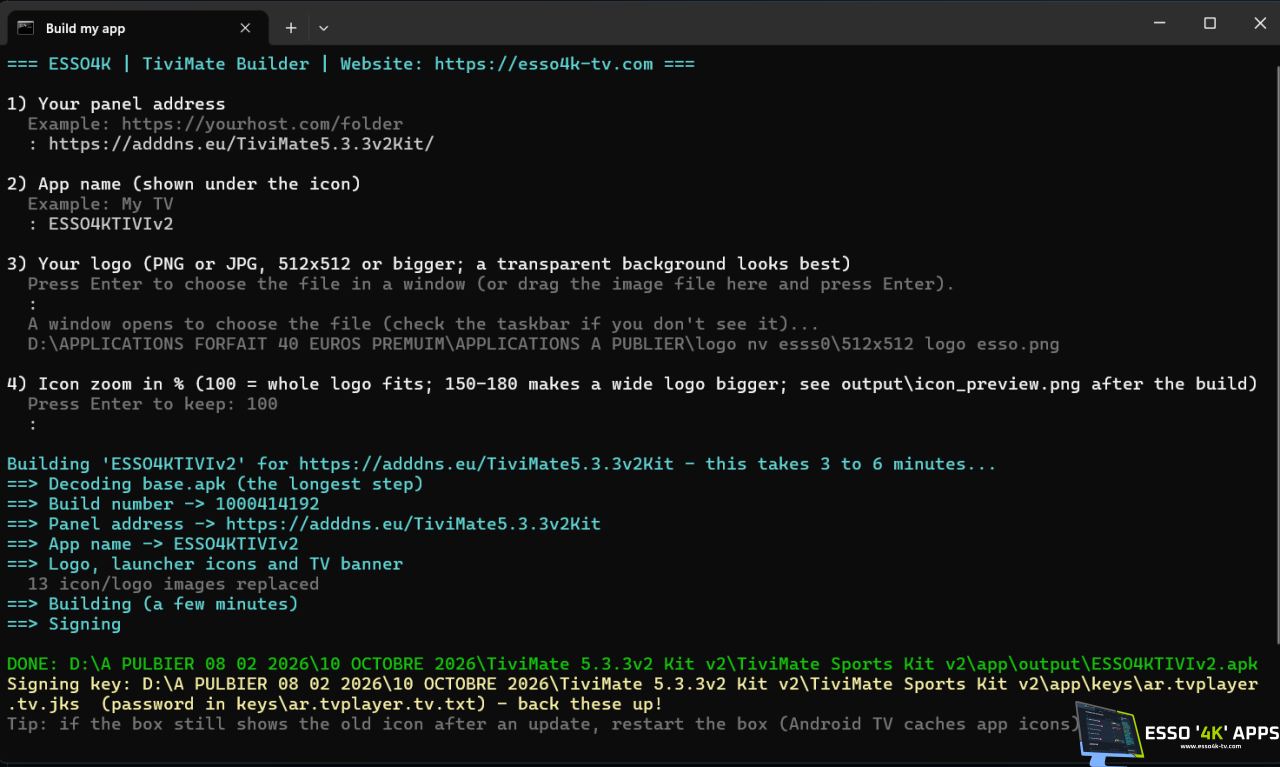Click '13 icon/logo images replaced' line

pyautogui.click(x=173, y=584)
